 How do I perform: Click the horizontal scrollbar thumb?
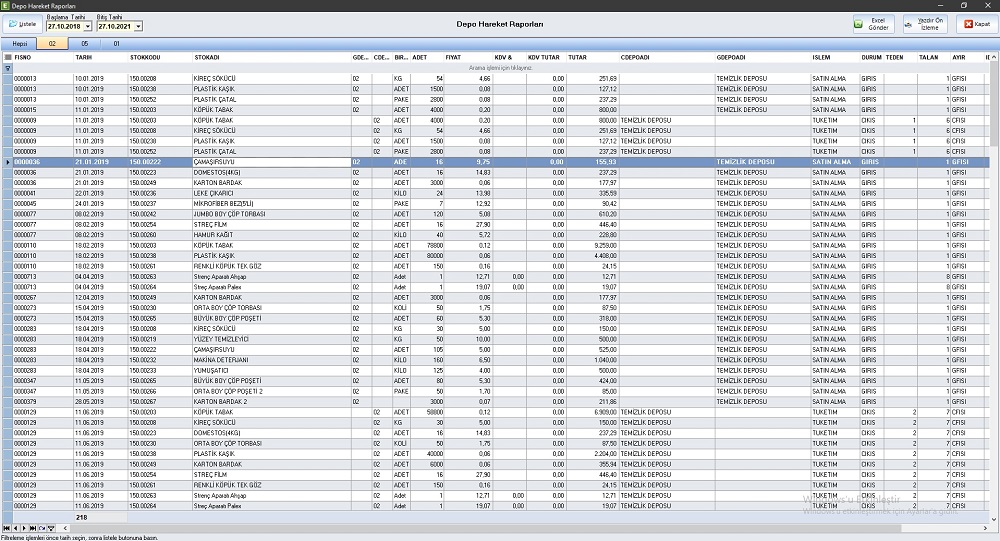point(485,528)
